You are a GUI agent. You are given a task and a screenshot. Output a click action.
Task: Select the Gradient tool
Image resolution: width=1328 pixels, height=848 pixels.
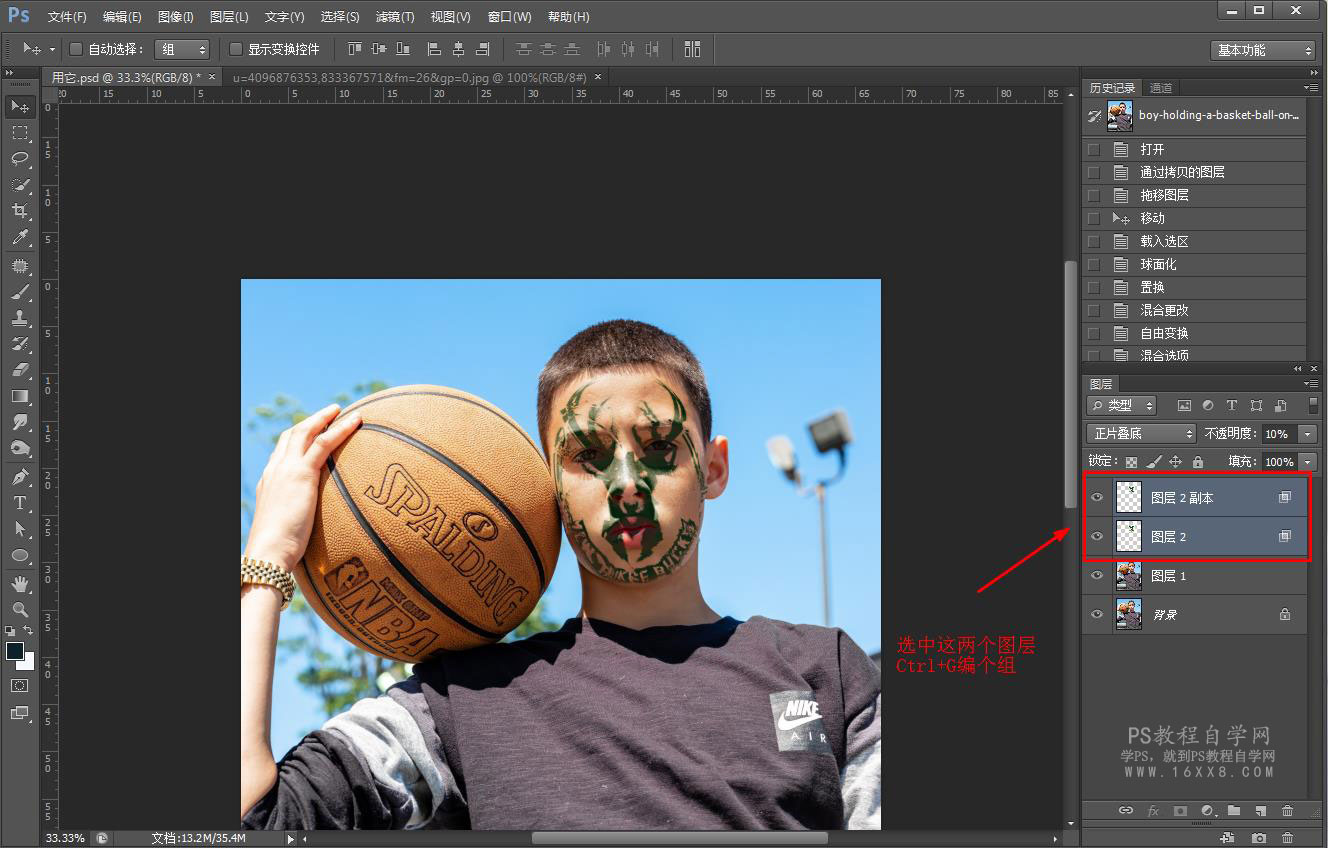20,396
